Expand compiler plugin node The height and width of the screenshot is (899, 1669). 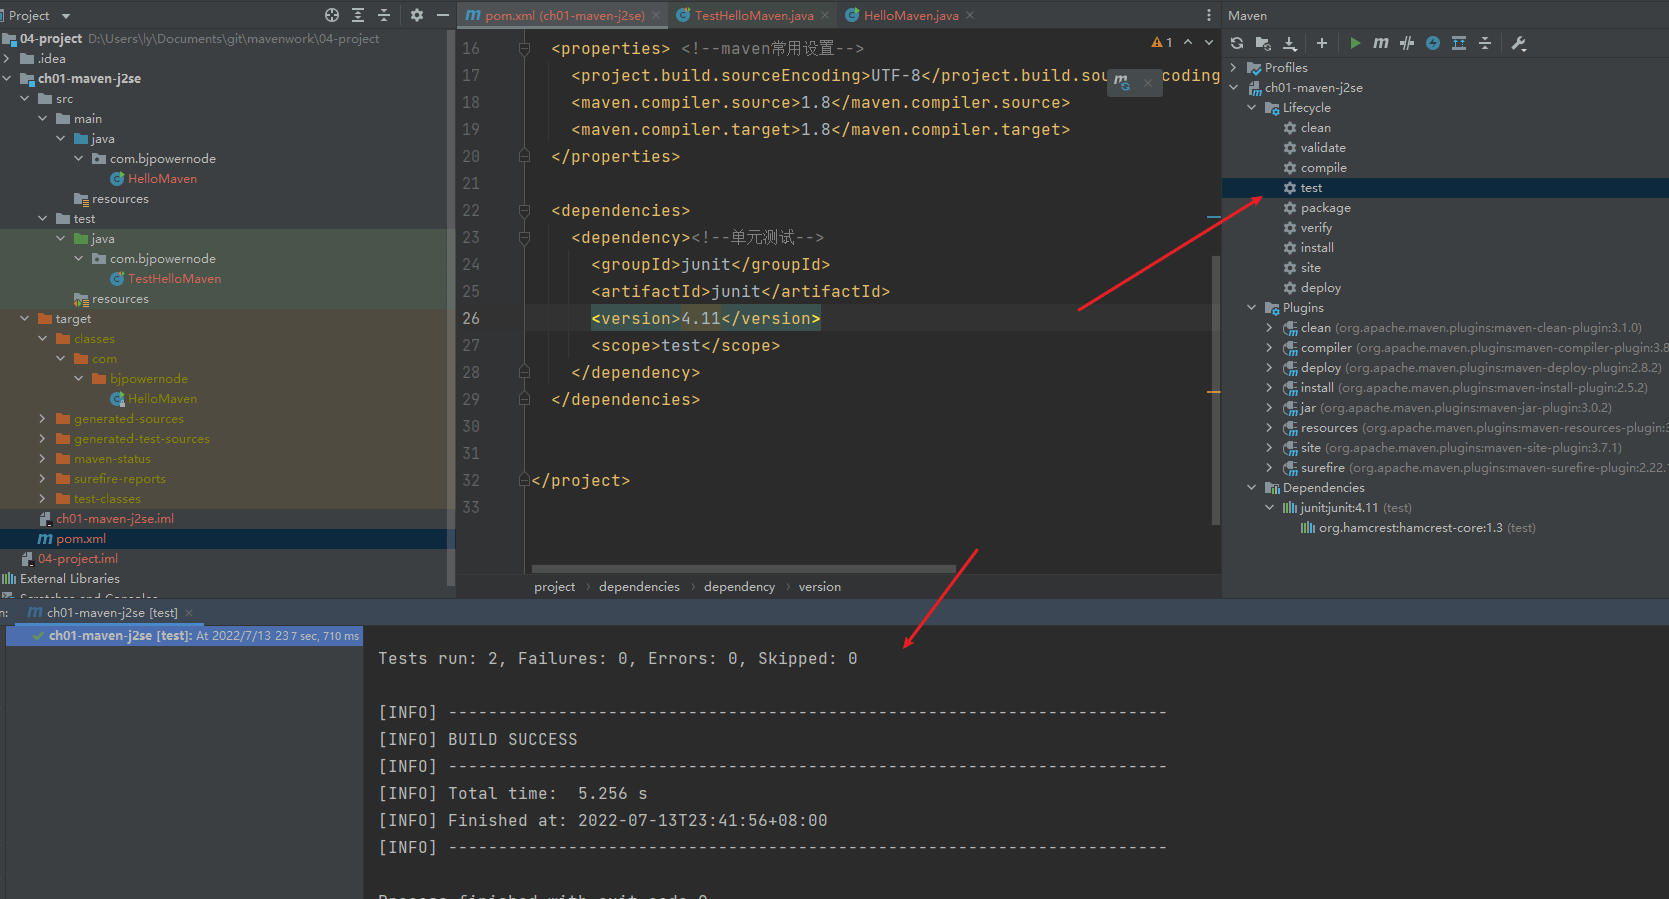[1270, 348]
